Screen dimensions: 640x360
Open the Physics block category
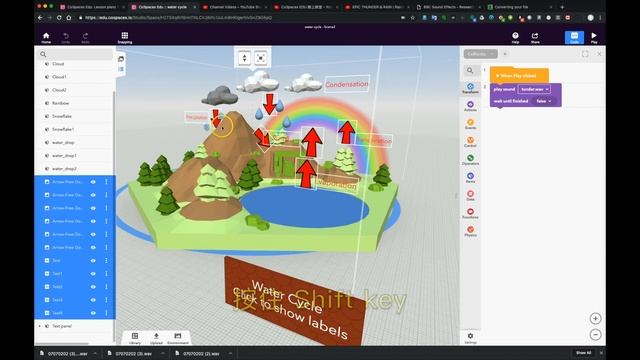click(470, 231)
